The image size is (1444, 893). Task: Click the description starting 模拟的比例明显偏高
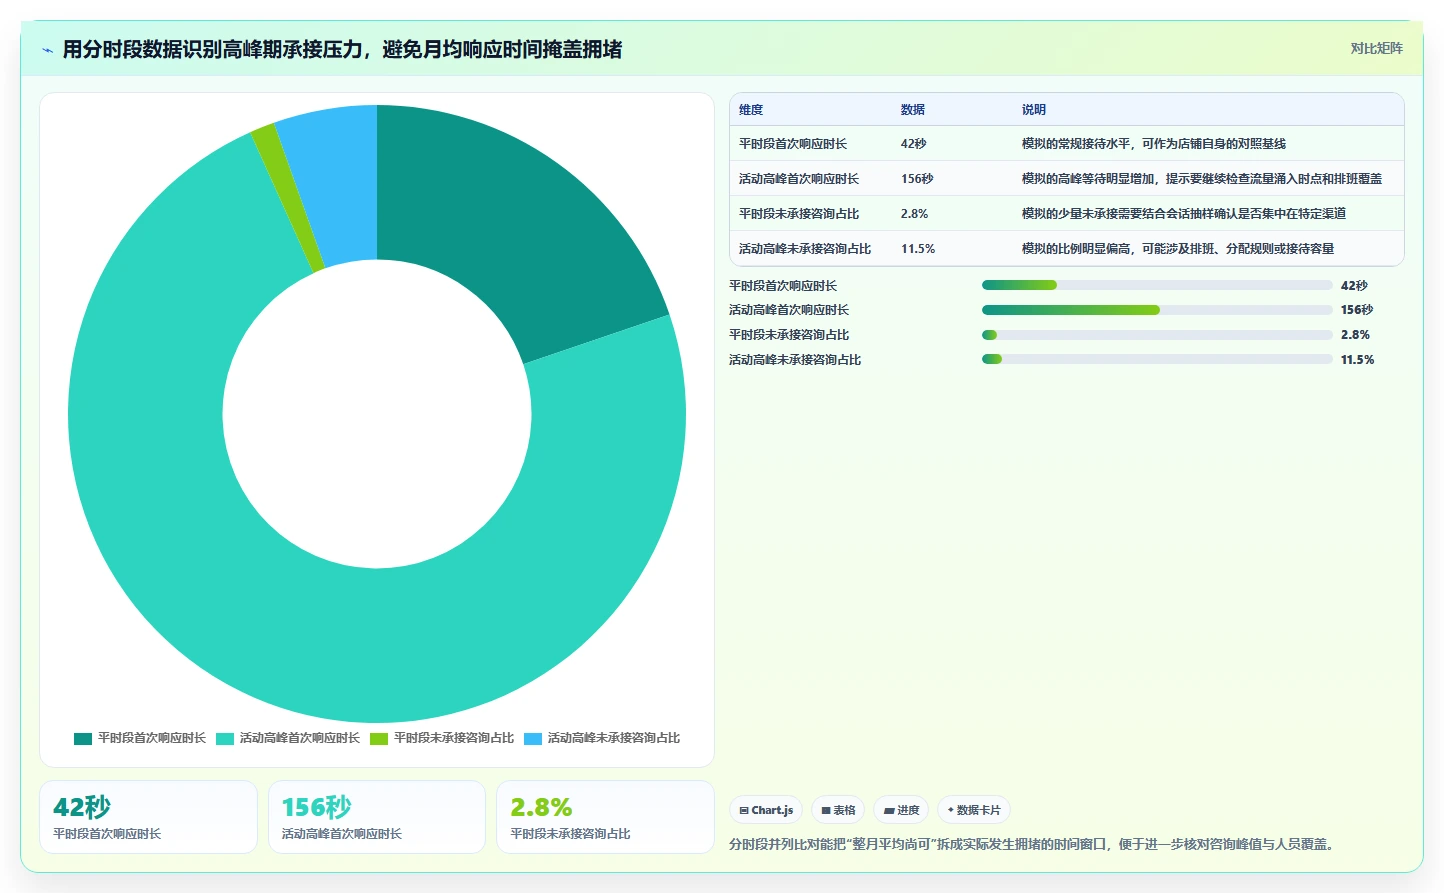pos(1178,249)
